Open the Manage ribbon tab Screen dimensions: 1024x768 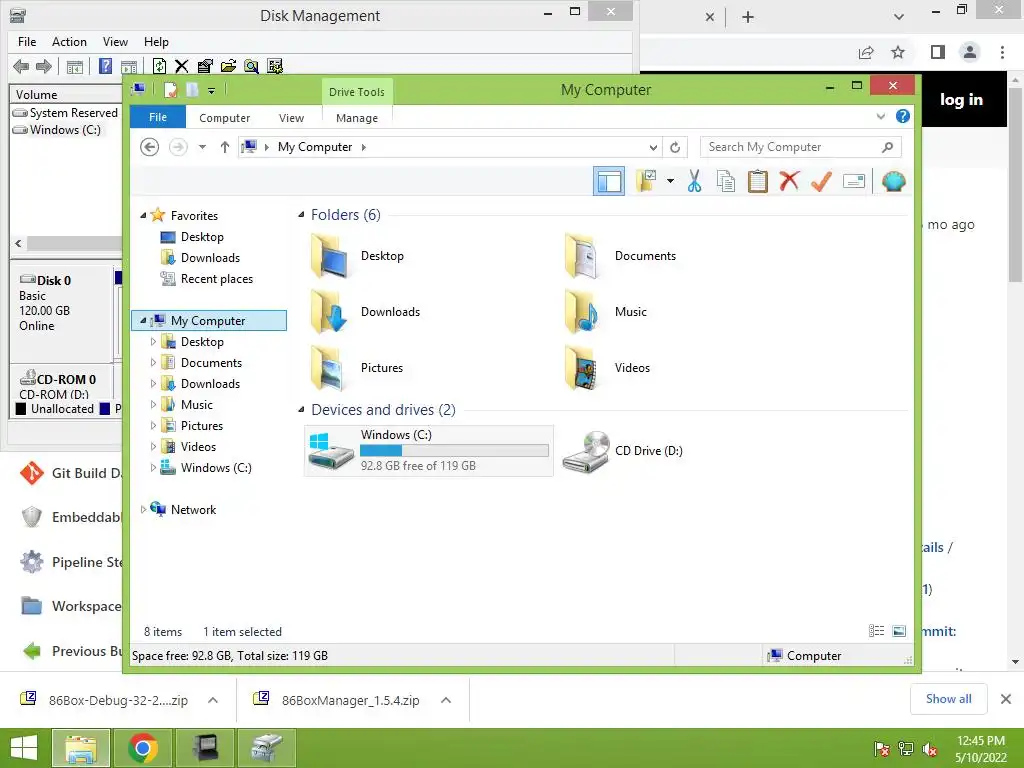pyautogui.click(x=357, y=118)
